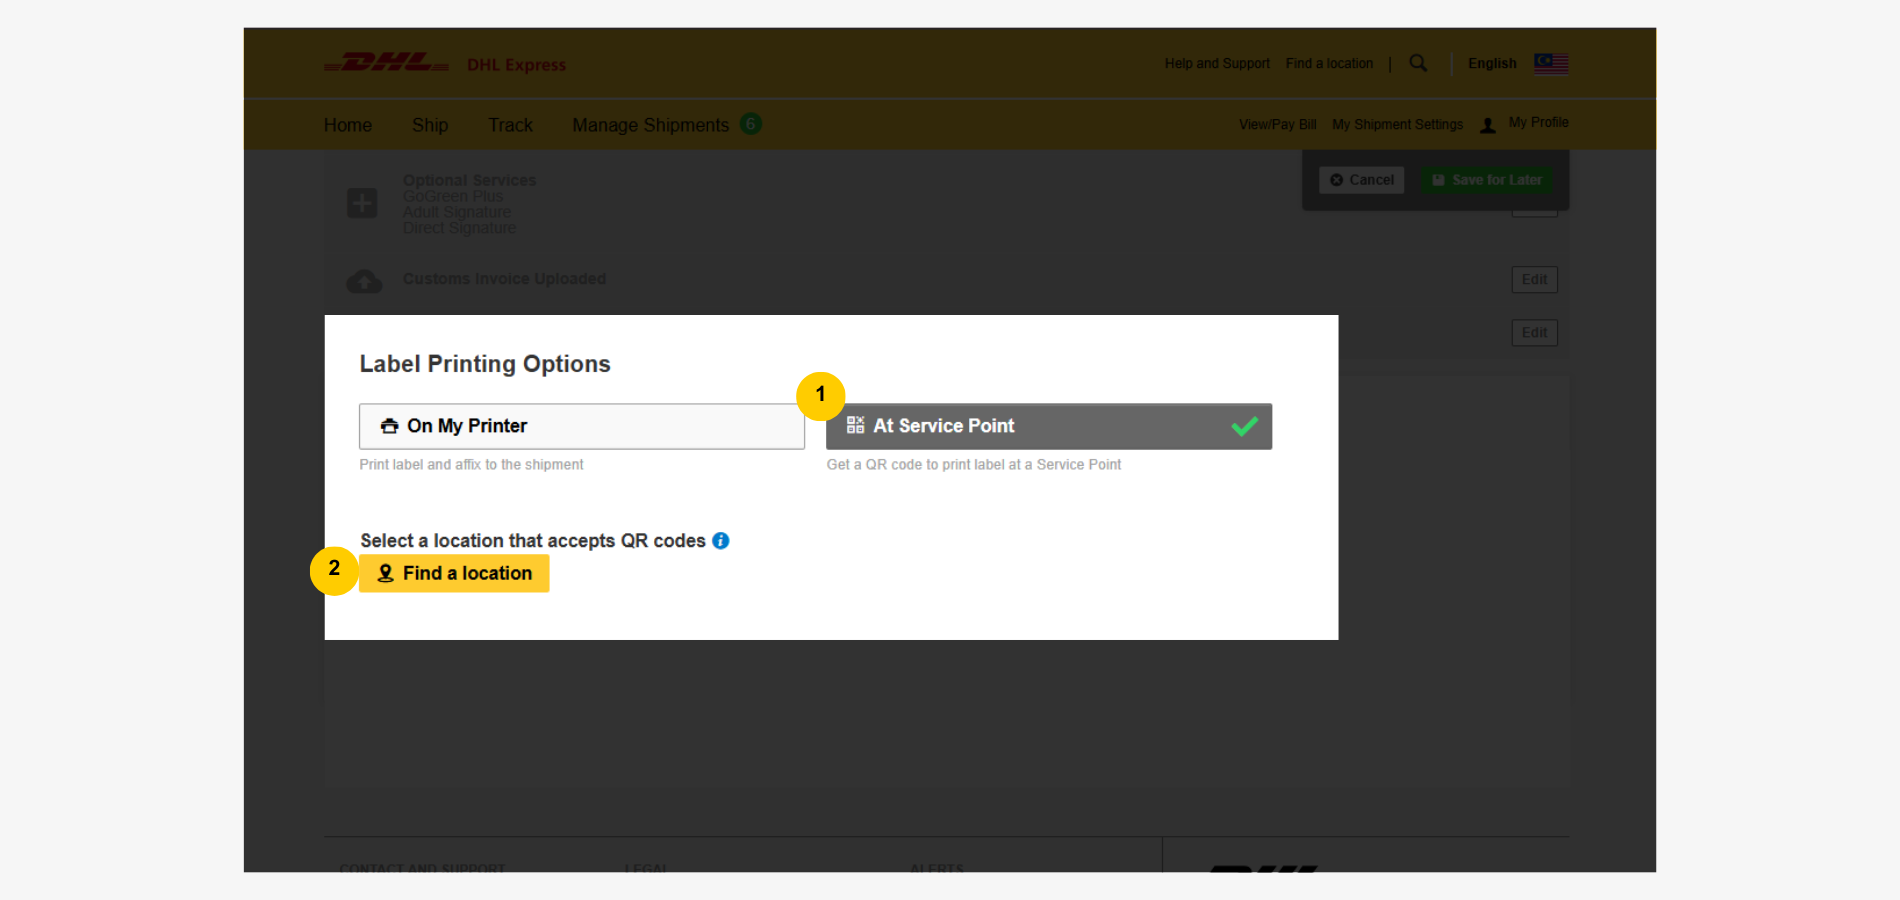Image resolution: width=1900 pixels, height=900 pixels.
Task: Open Help and Support link
Action: click(x=1217, y=63)
